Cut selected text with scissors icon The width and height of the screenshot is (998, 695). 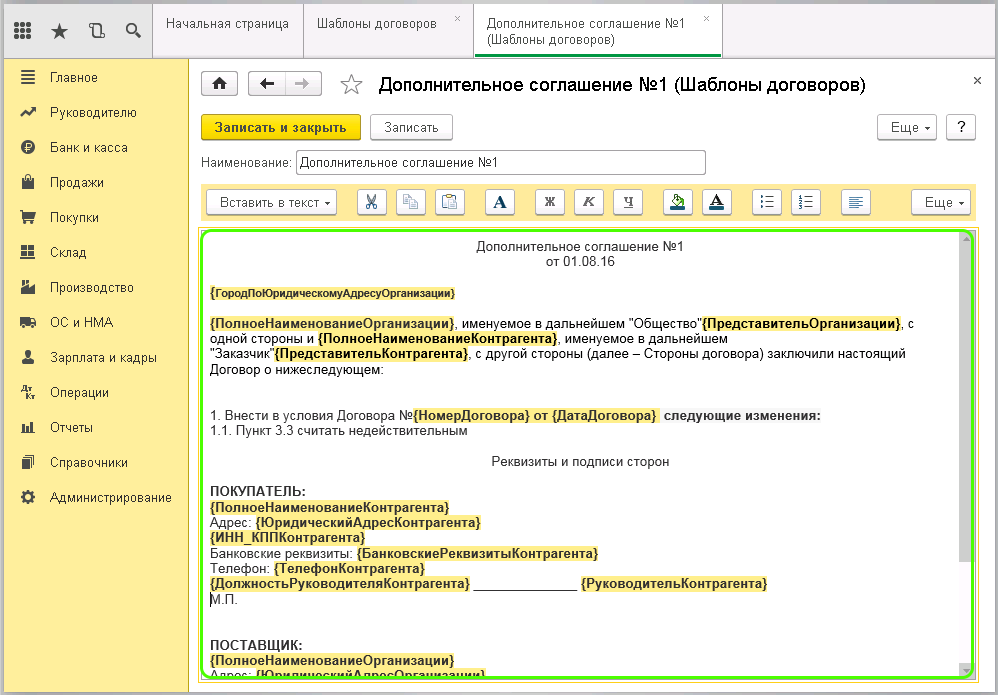coord(372,202)
